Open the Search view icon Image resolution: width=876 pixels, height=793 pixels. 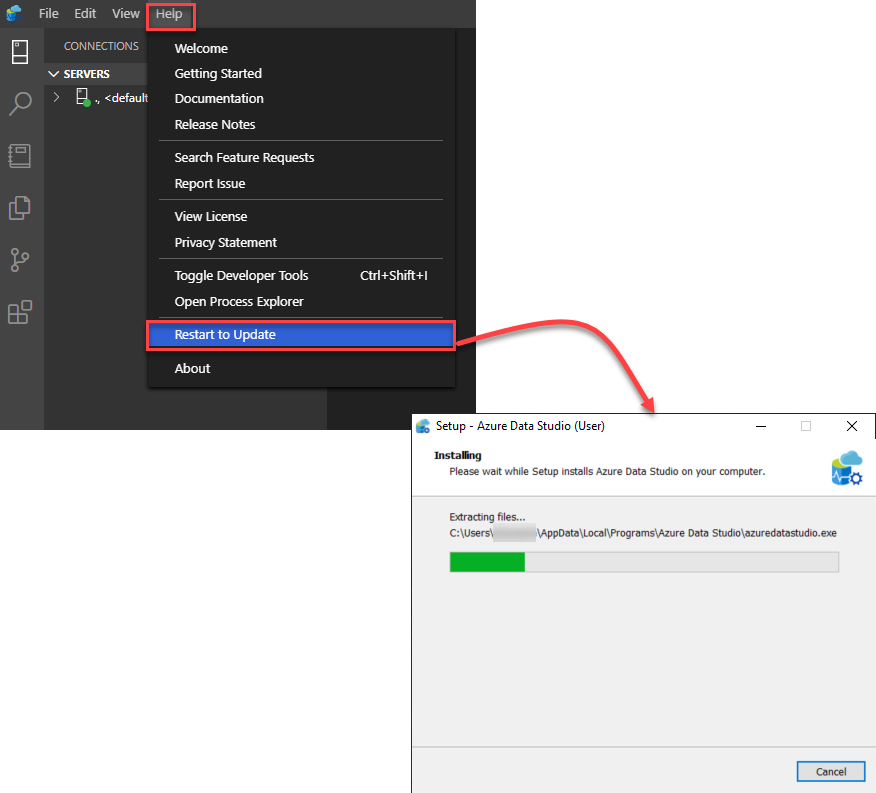tap(20, 104)
